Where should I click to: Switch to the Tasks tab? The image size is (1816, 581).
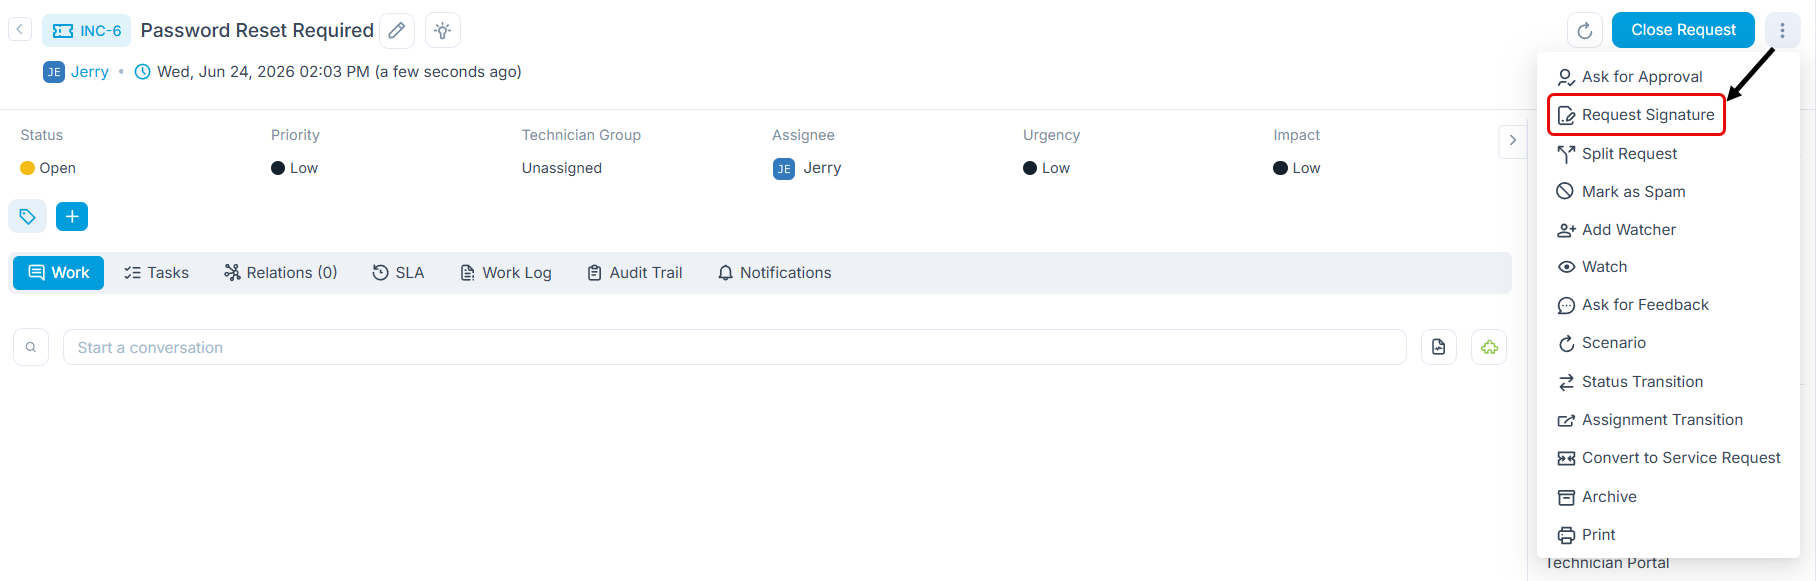[156, 273]
